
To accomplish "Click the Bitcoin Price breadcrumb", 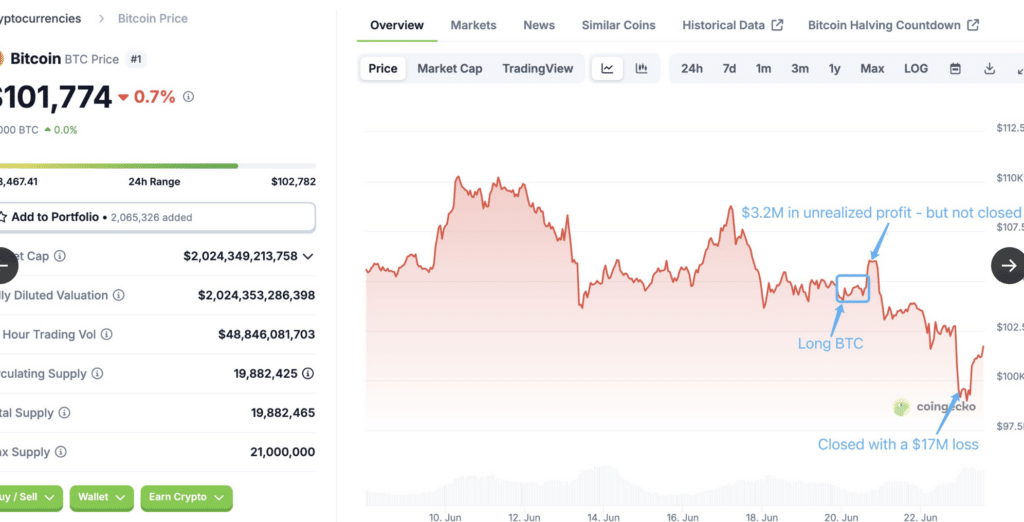I will coord(153,18).
